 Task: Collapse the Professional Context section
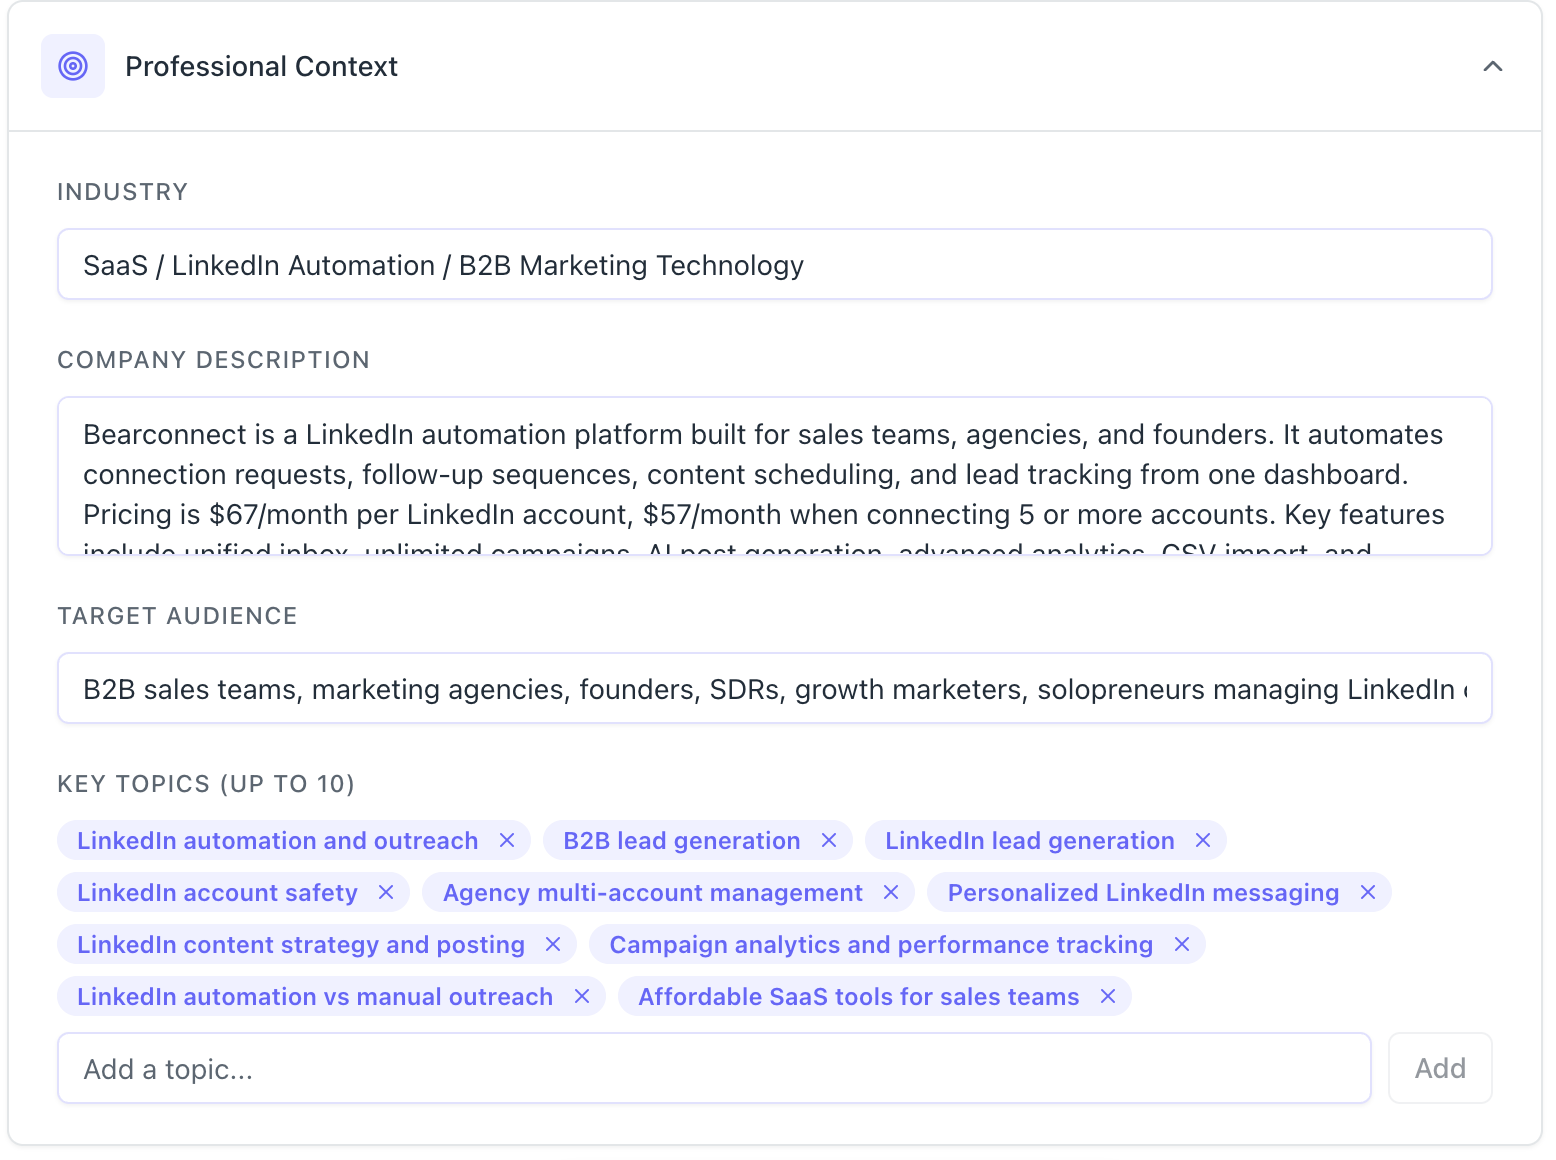tap(1492, 66)
